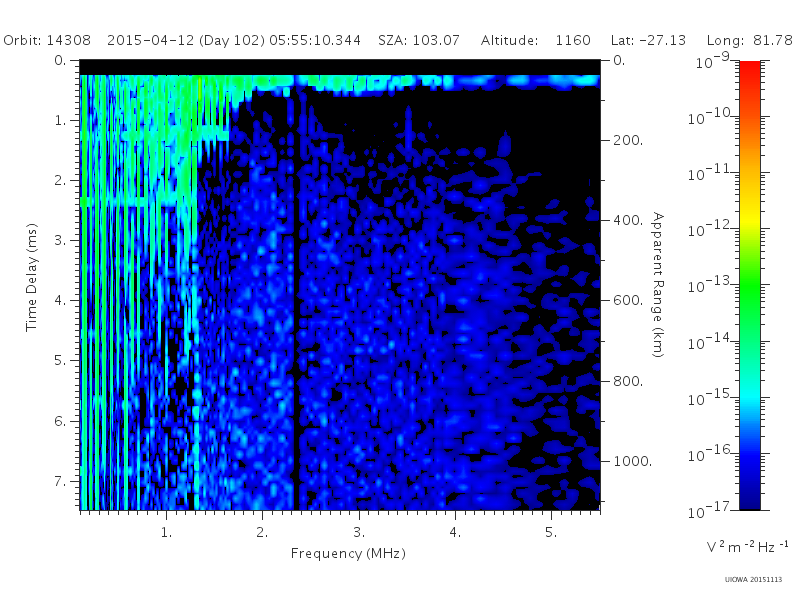Screen dimensions: 800x600
Task: Click the 'Altitude:' label
Action: point(509,40)
